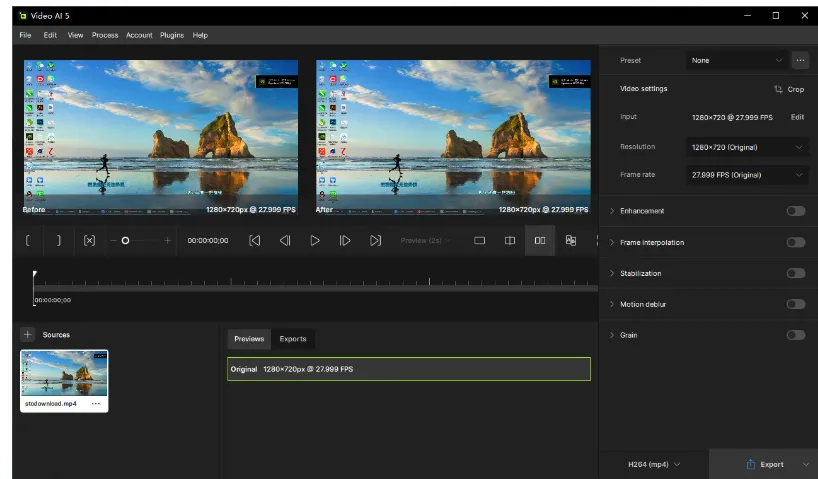
Task: Turn on Frame interpolation switch
Action: (795, 242)
